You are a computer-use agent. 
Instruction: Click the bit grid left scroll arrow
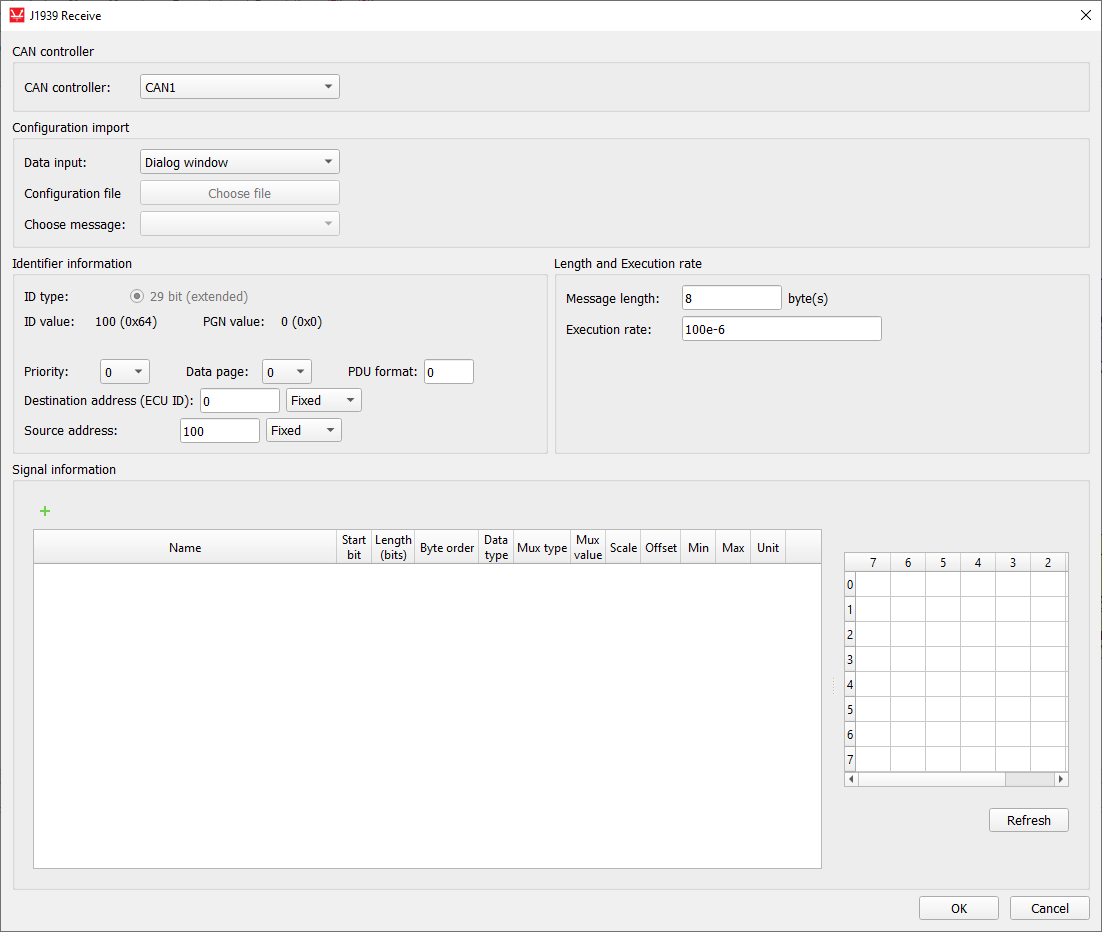[851, 779]
